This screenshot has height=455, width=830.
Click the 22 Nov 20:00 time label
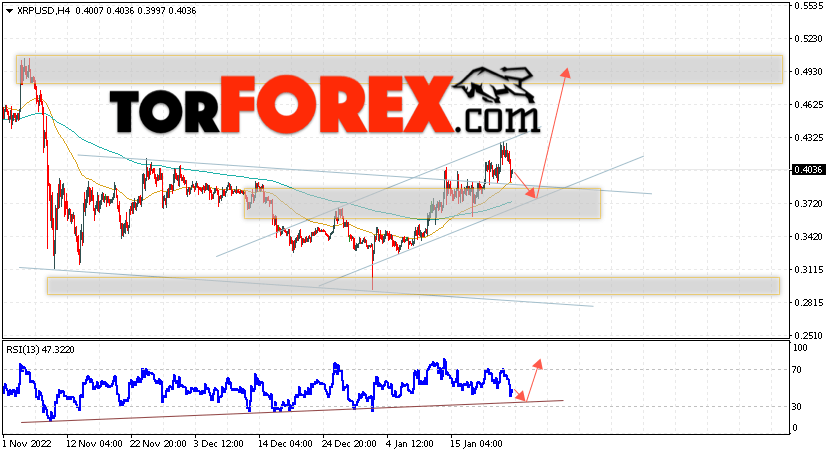pos(158,443)
